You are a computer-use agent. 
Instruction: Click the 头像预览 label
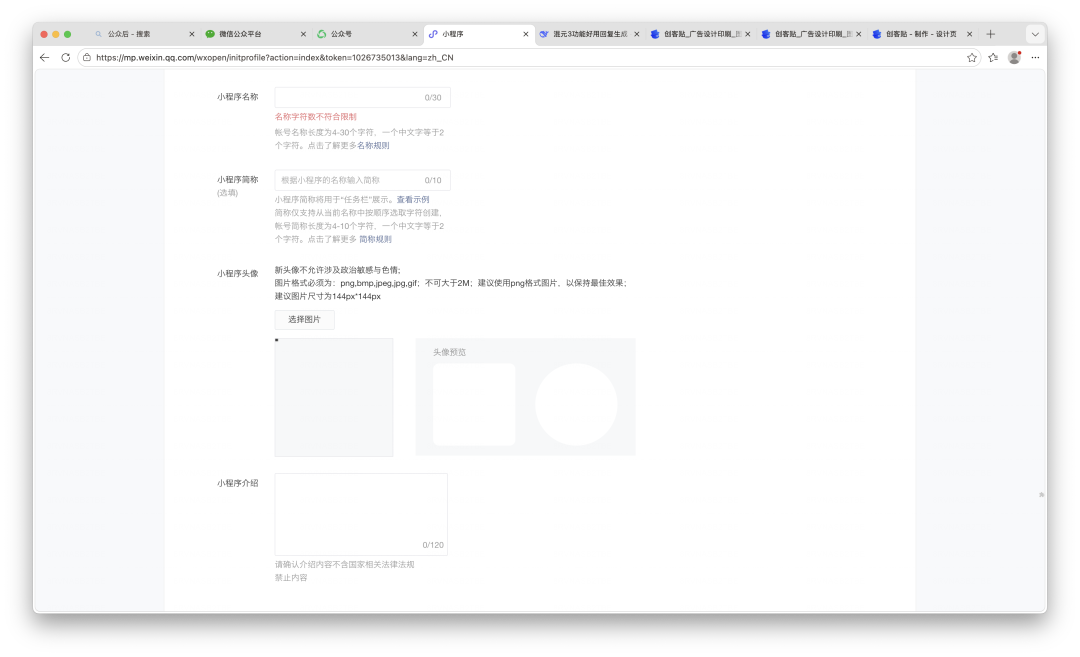[x=450, y=353]
